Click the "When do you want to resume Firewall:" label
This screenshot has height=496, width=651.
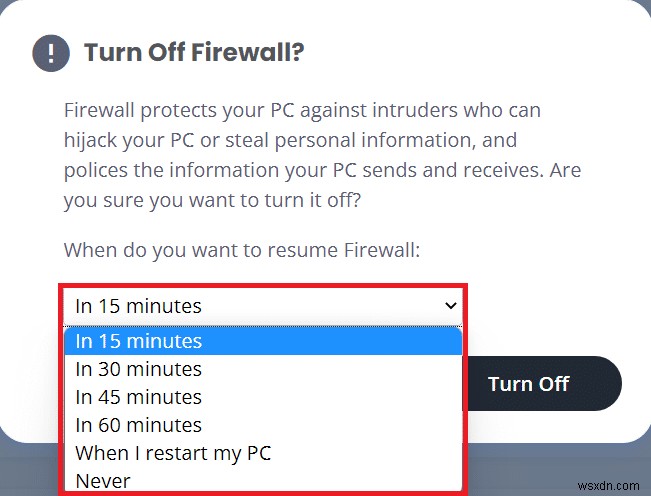coord(242,249)
